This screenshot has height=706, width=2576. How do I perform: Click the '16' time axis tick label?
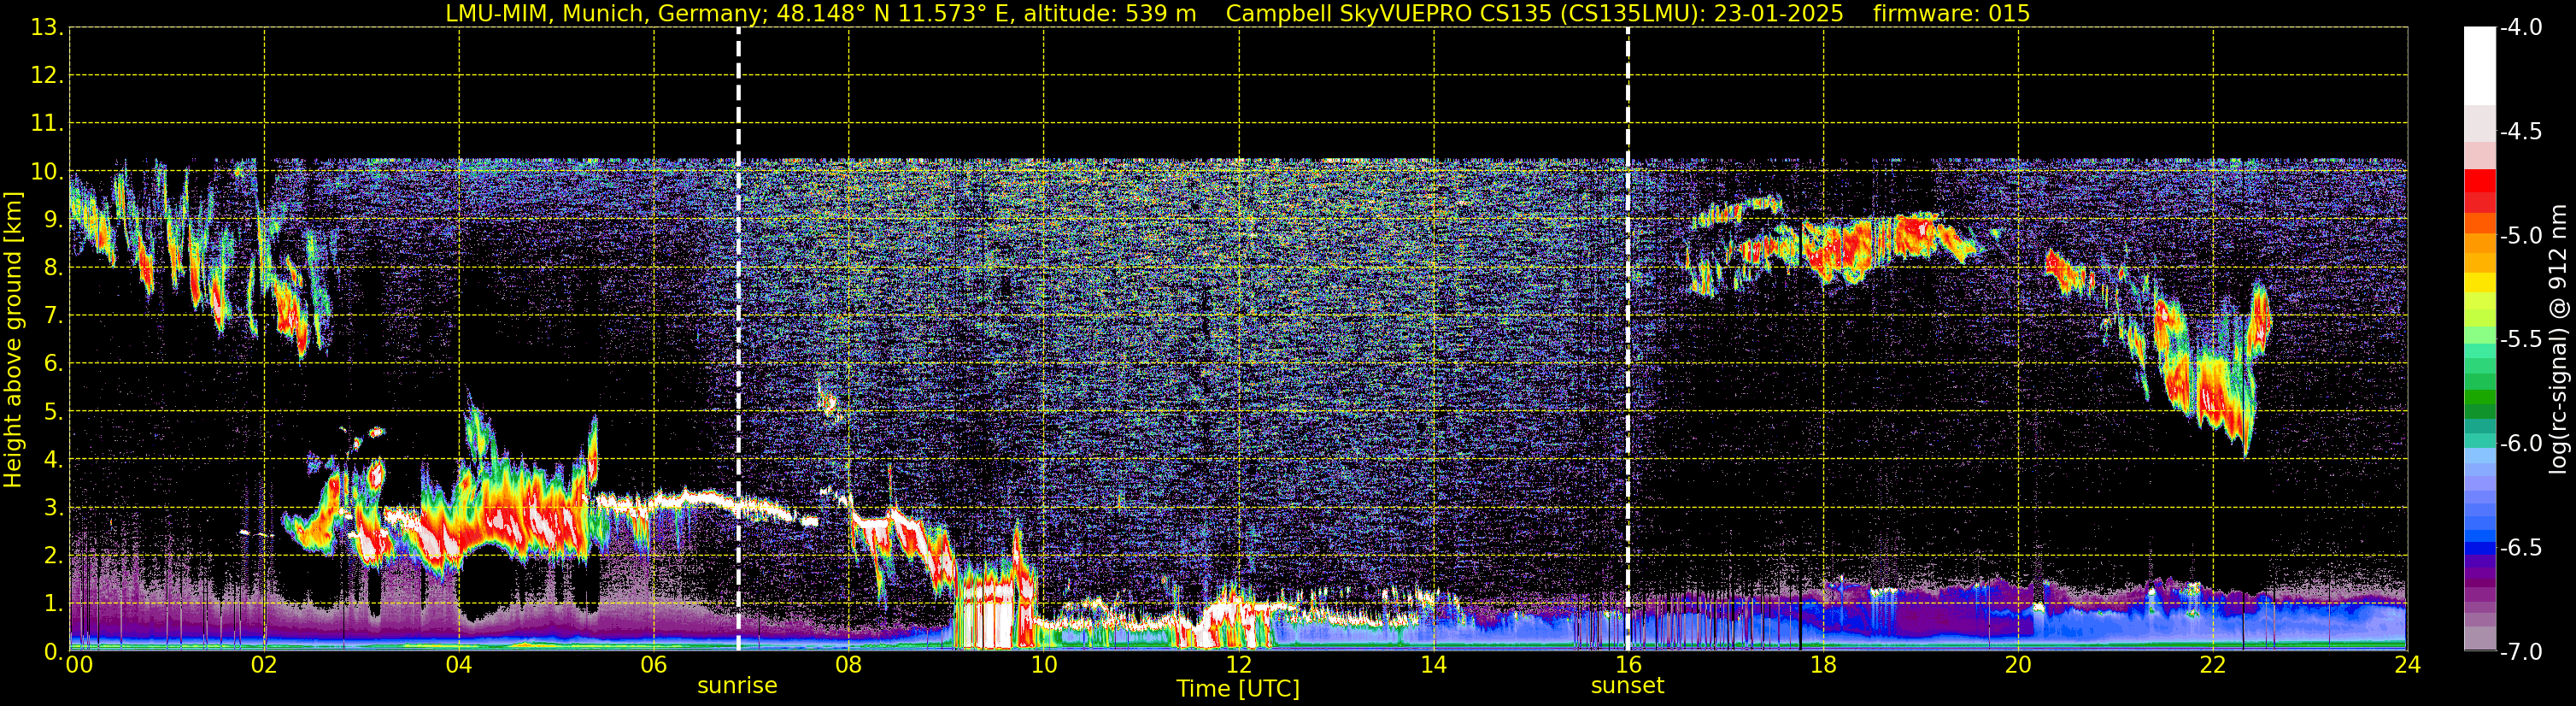pyautogui.click(x=1628, y=664)
